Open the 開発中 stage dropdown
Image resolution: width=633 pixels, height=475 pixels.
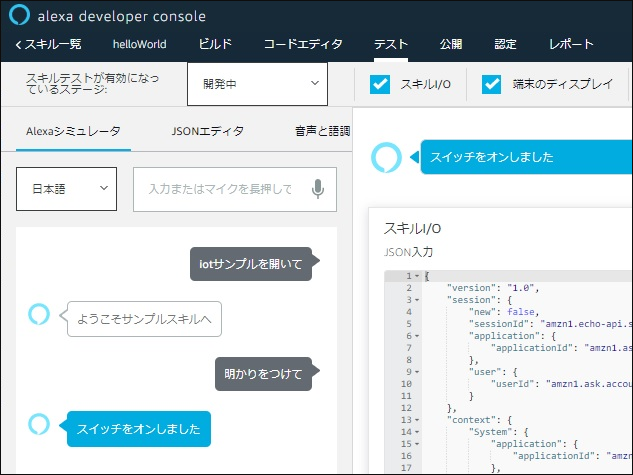point(257,84)
